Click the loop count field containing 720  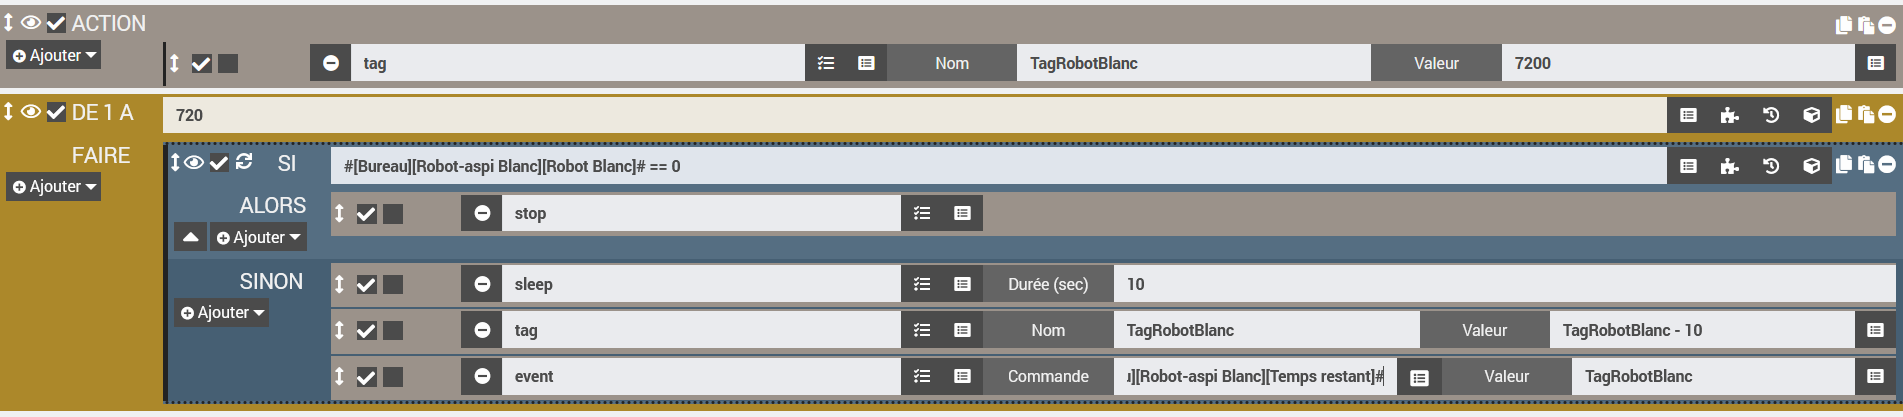(x=915, y=115)
